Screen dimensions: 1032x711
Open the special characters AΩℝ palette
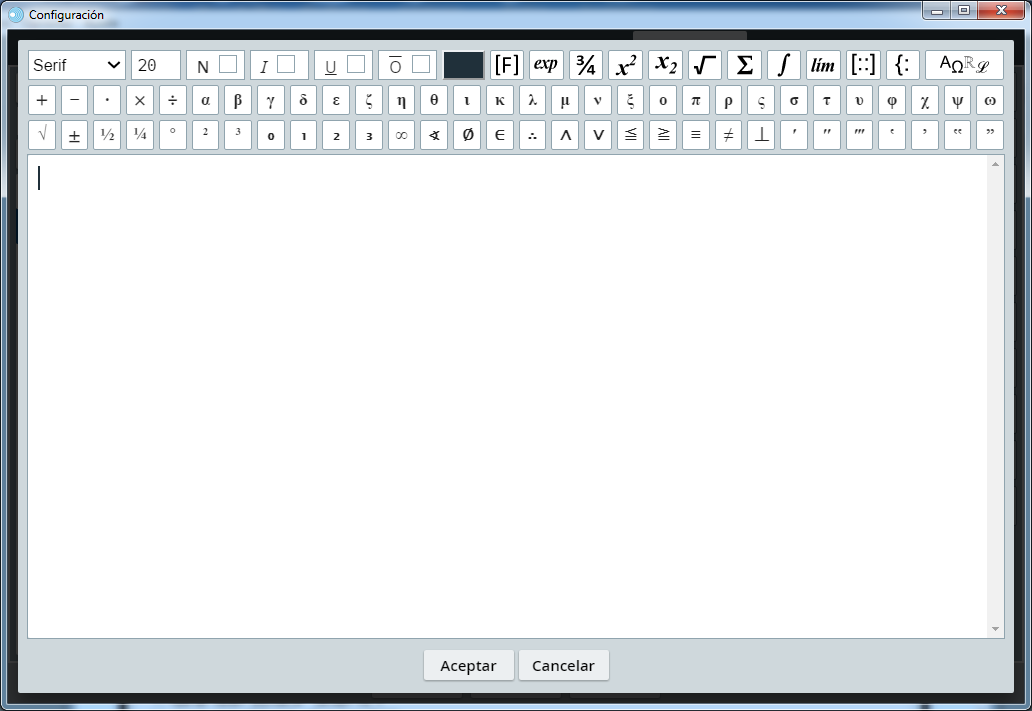point(964,65)
